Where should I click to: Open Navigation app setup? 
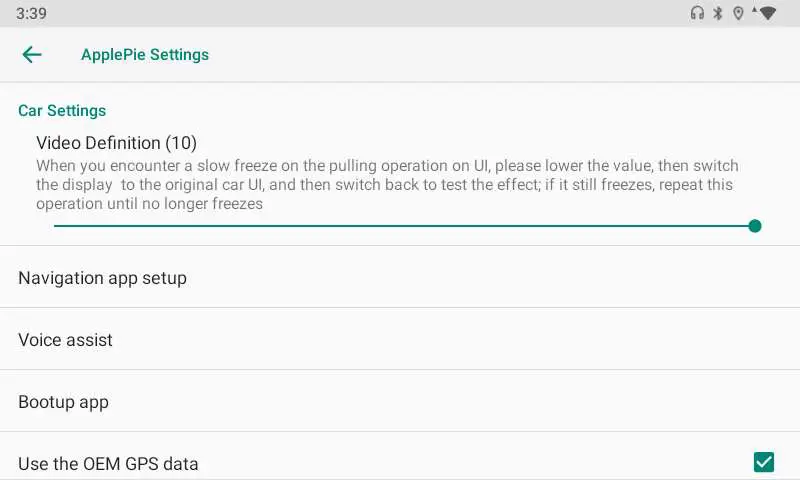[102, 278]
